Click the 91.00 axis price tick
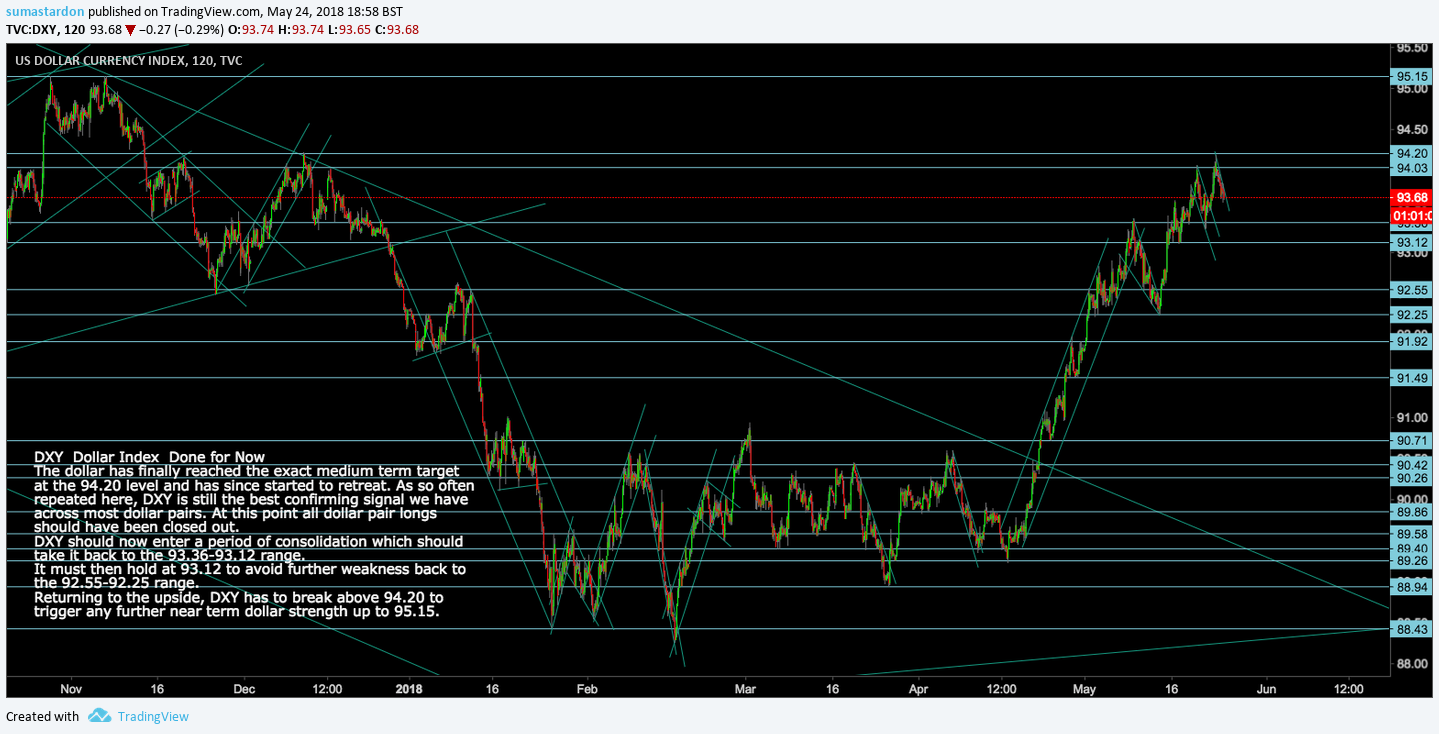This screenshot has width=1439, height=734. click(1412, 417)
